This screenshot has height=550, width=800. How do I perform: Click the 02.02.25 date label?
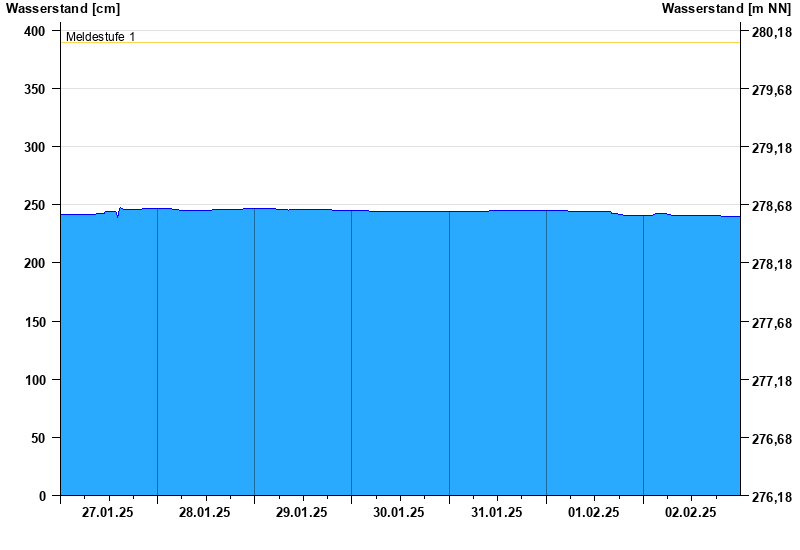[691, 513]
